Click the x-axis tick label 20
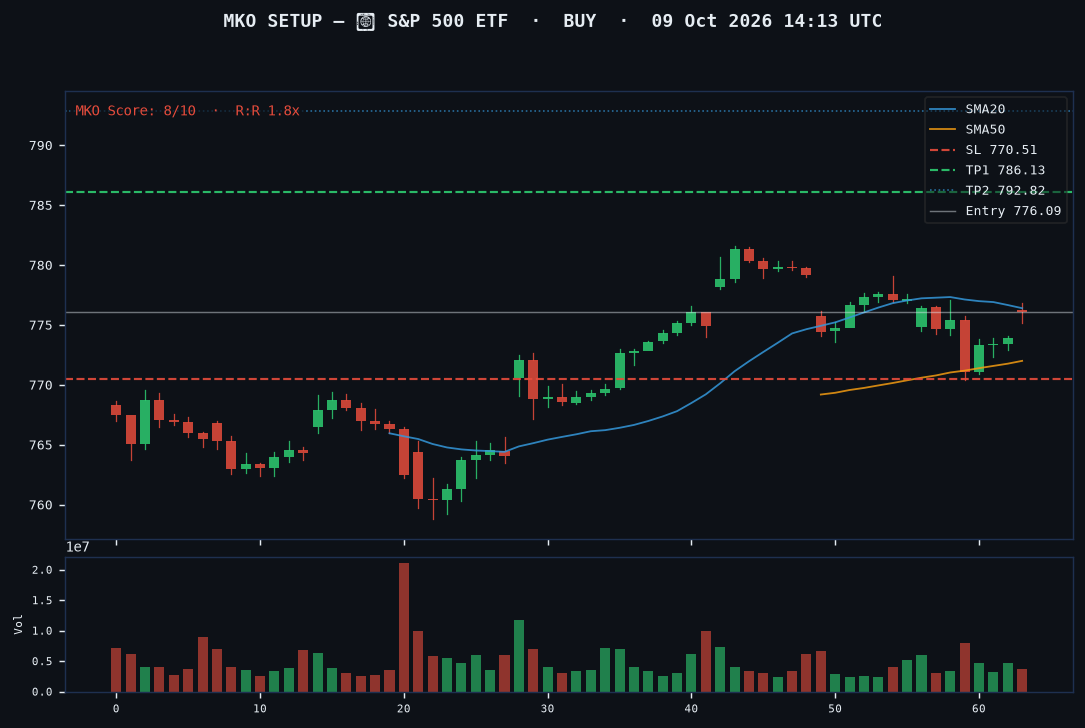The image size is (1085, 728). pyautogui.click(x=404, y=709)
